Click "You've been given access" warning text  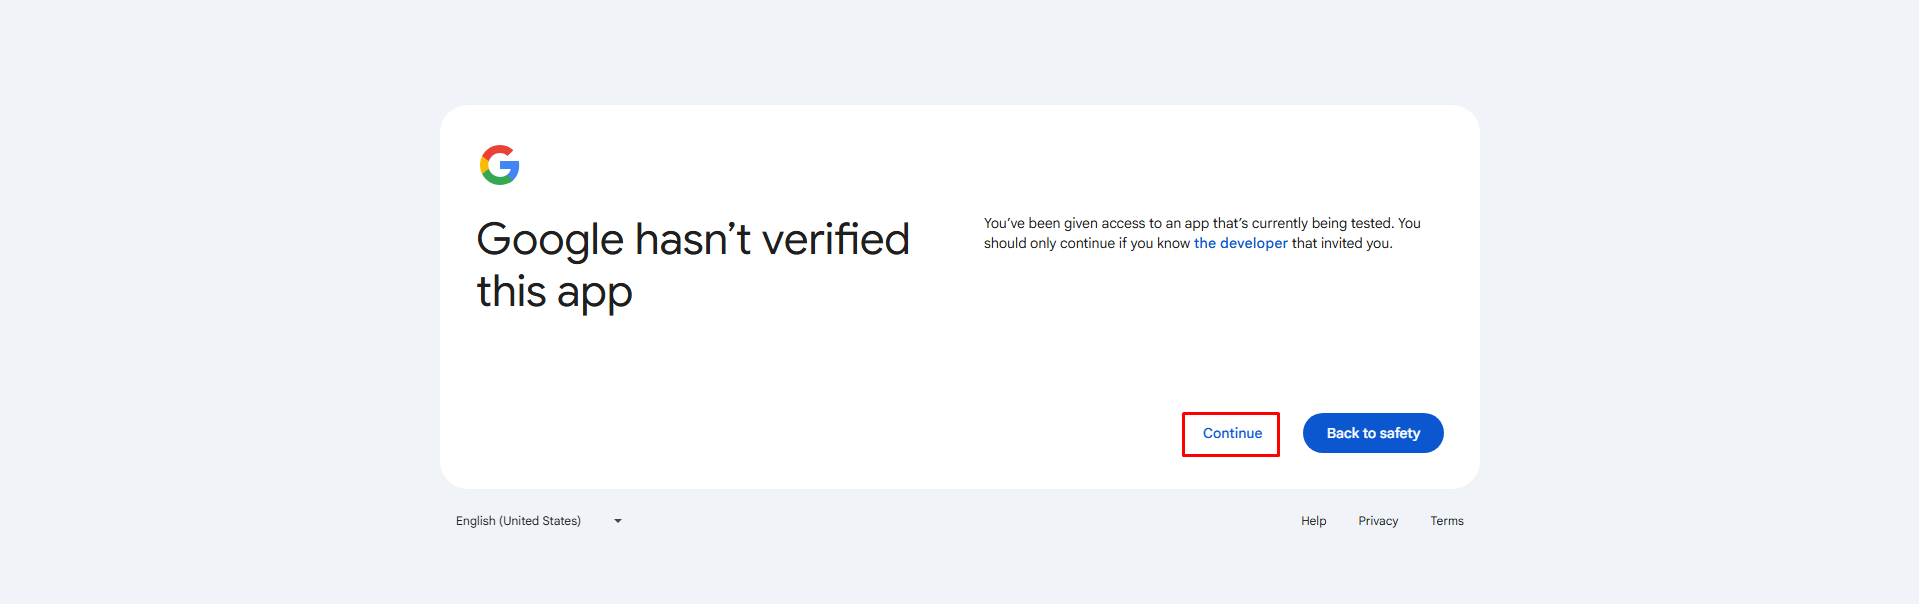(x=1064, y=223)
